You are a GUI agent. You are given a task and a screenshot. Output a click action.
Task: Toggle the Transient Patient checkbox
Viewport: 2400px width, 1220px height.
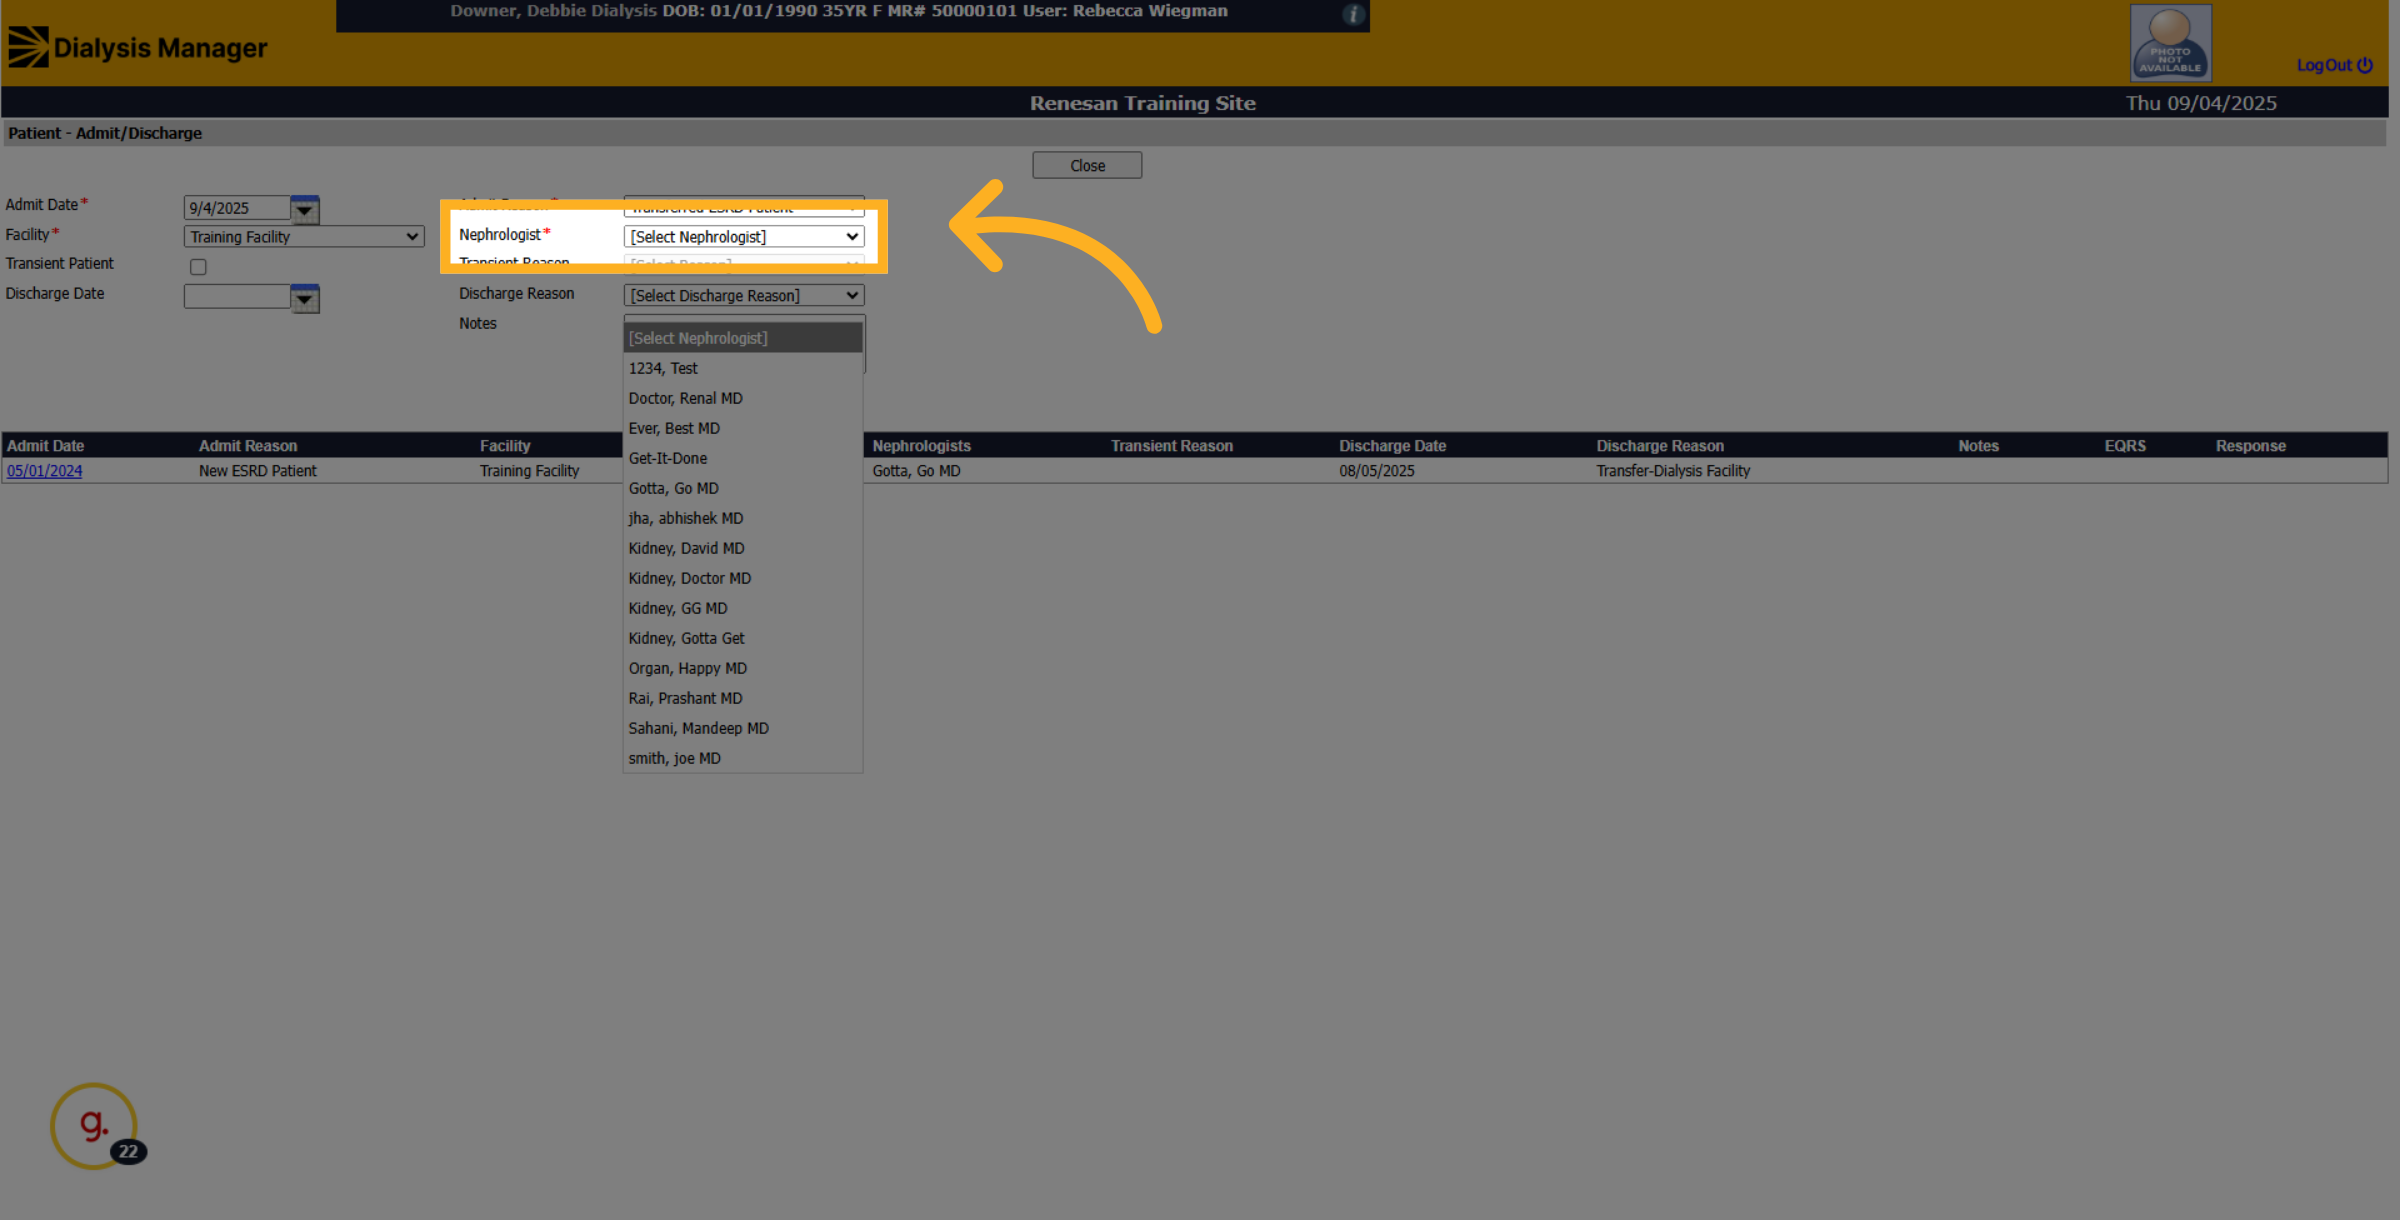tap(198, 266)
